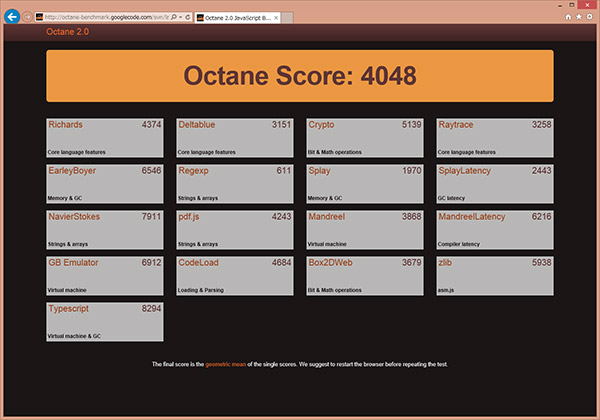Click the search magnifier in address bar
Screen dimensions: 600x420
175,18
